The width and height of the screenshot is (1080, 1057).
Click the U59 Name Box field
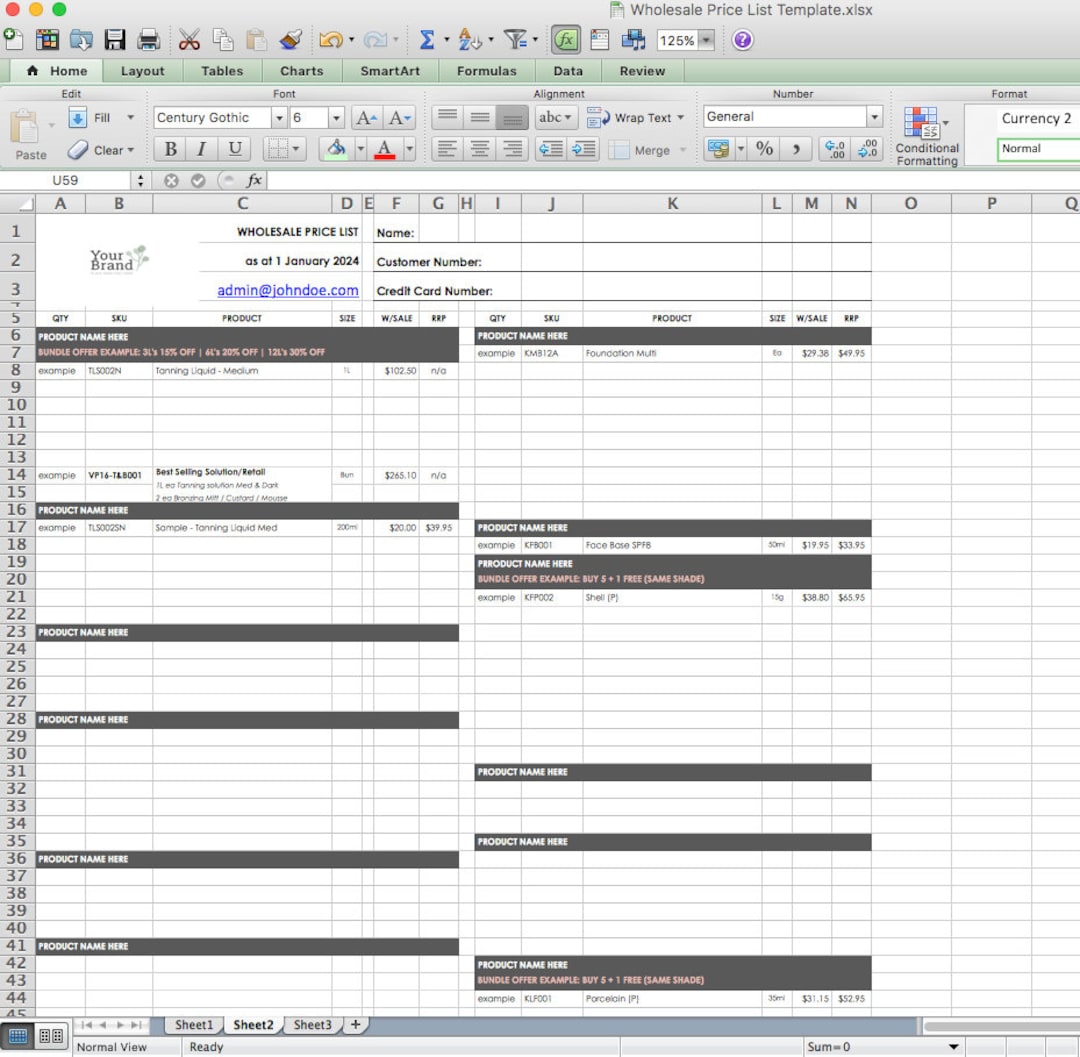pos(65,180)
